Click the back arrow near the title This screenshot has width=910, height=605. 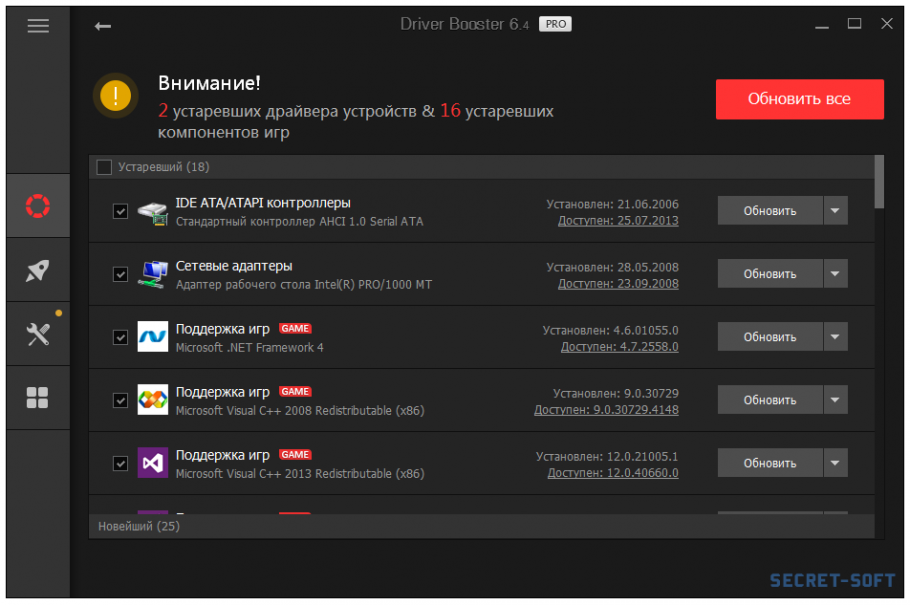pyautogui.click(x=101, y=27)
